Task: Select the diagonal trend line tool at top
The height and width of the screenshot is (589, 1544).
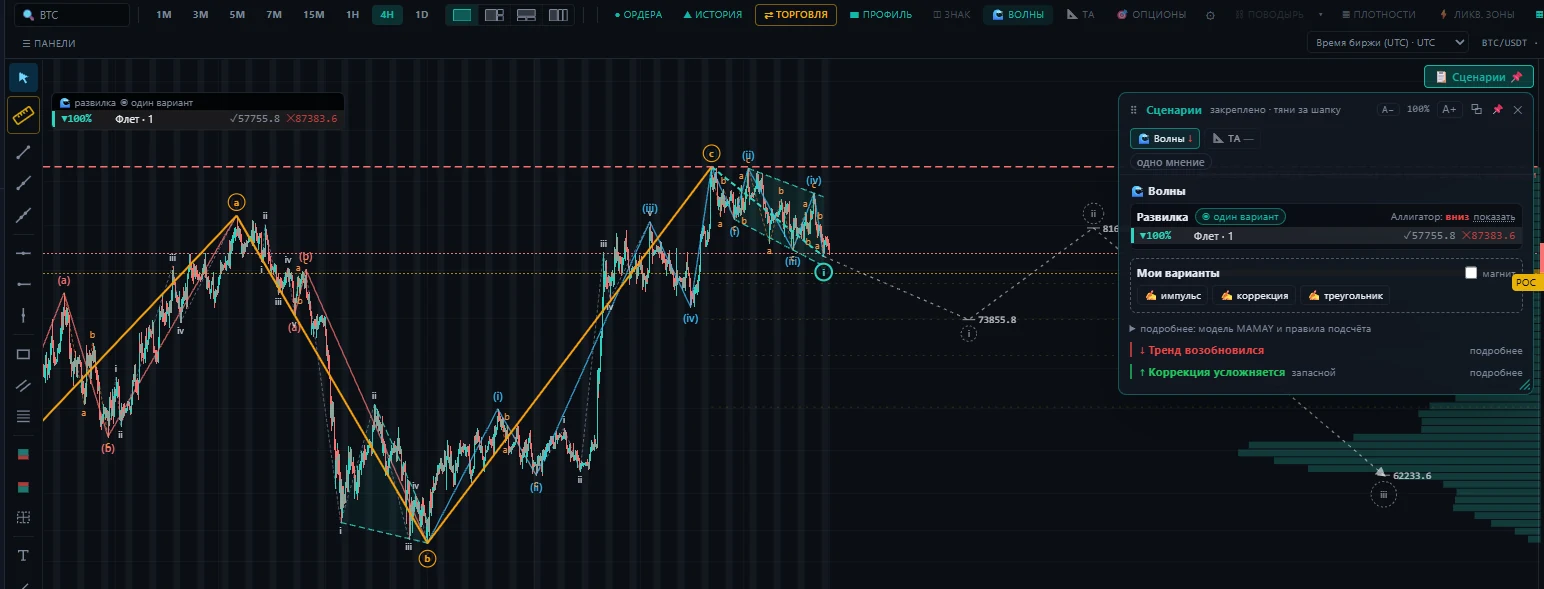Action: 23,152
